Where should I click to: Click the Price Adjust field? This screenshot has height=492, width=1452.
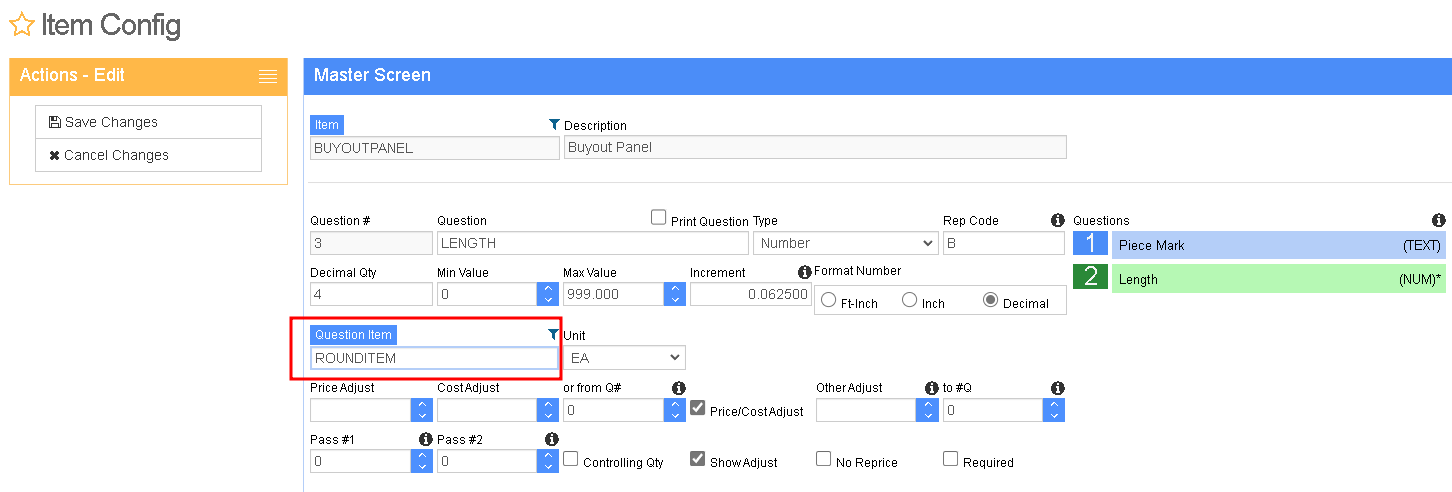click(x=361, y=410)
